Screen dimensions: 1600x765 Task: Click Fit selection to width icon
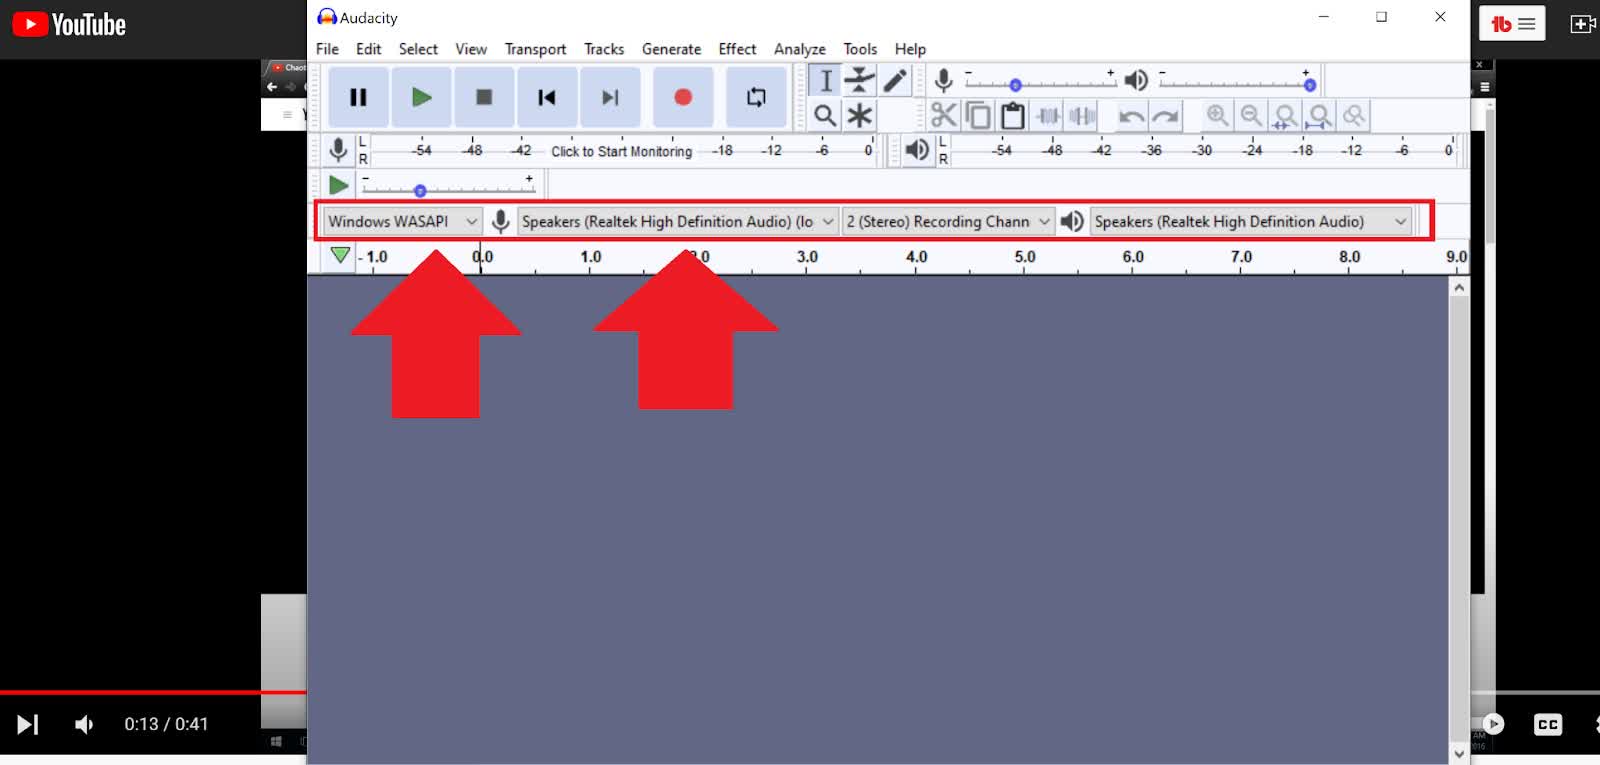tap(1285, 115)
